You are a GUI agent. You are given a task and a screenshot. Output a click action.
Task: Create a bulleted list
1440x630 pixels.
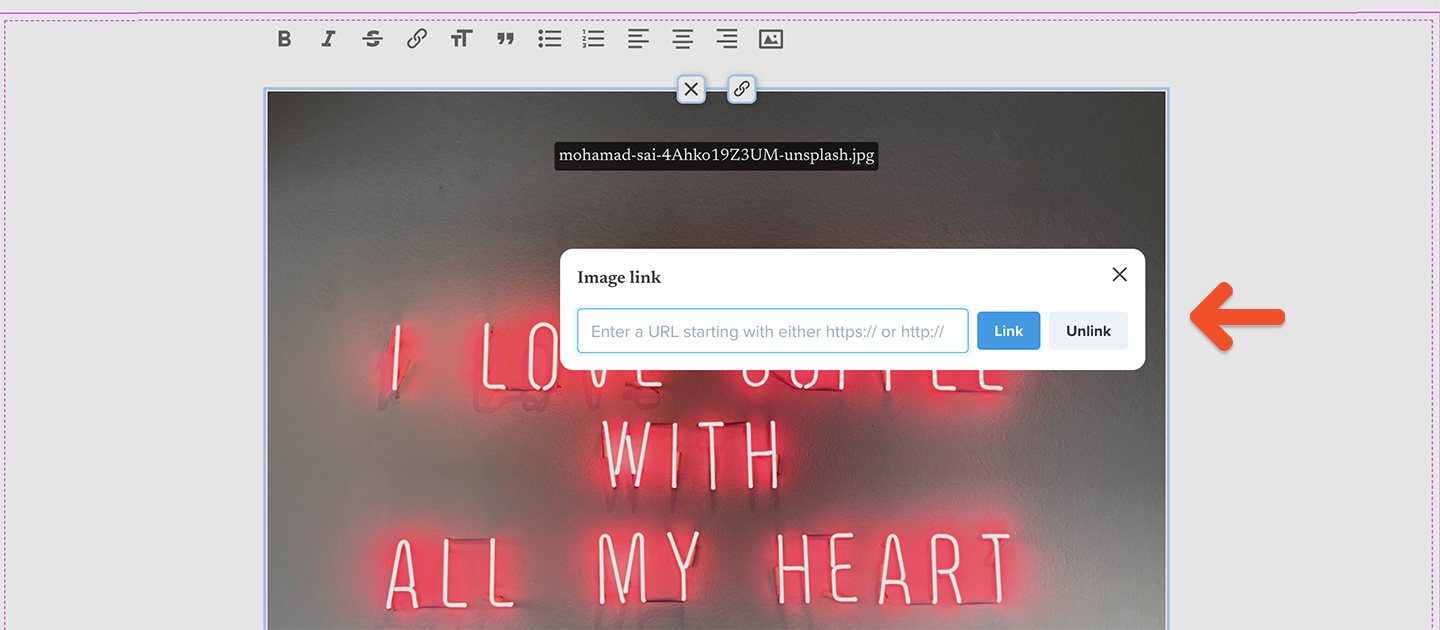549,39
